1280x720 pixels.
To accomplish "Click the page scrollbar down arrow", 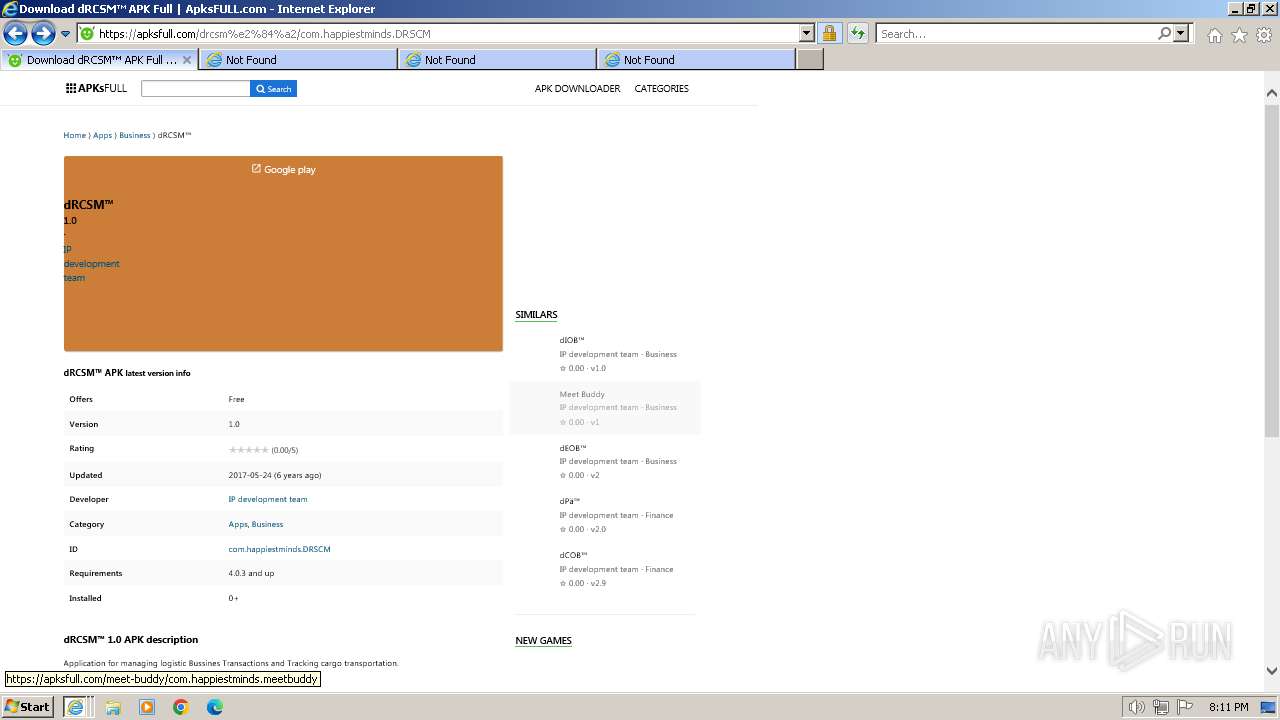I will [x=1271, y=671].
